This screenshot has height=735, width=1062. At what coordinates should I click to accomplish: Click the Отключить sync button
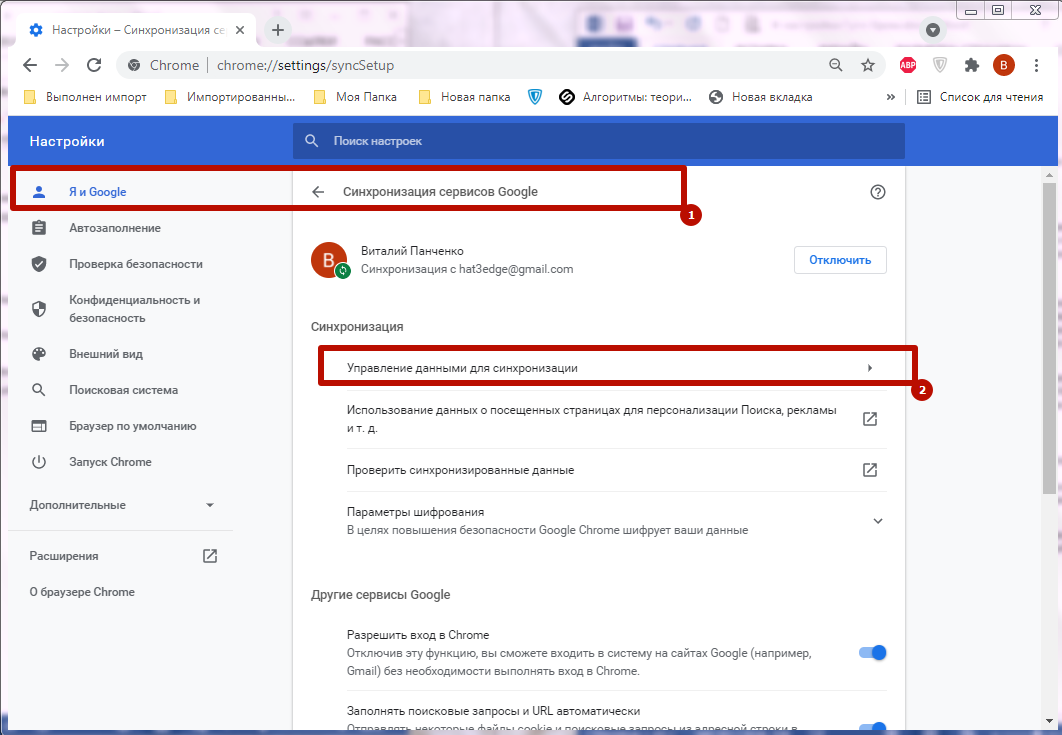840,260
